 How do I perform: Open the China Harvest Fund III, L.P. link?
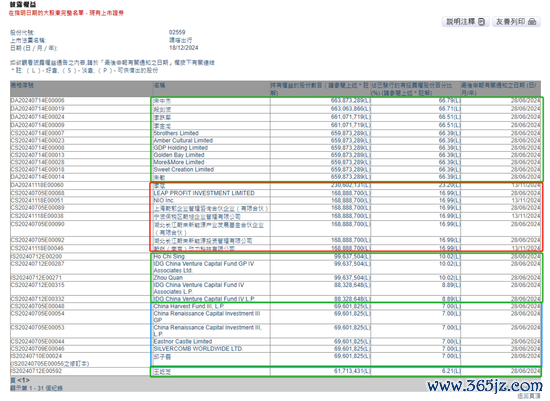[x=189, y=306]
